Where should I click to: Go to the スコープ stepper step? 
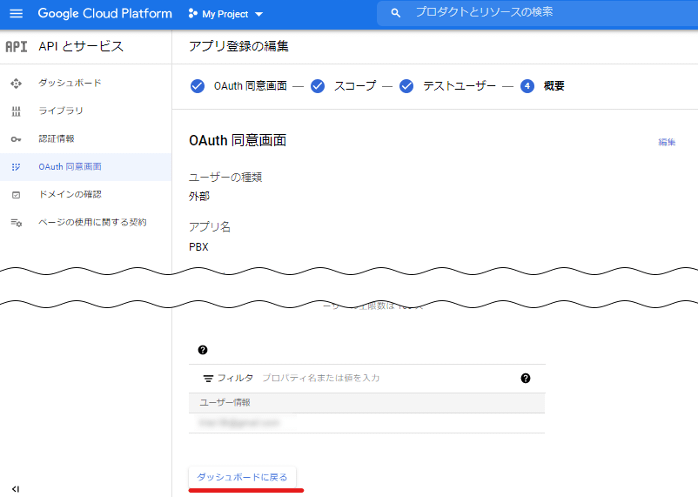click(355, 86)
